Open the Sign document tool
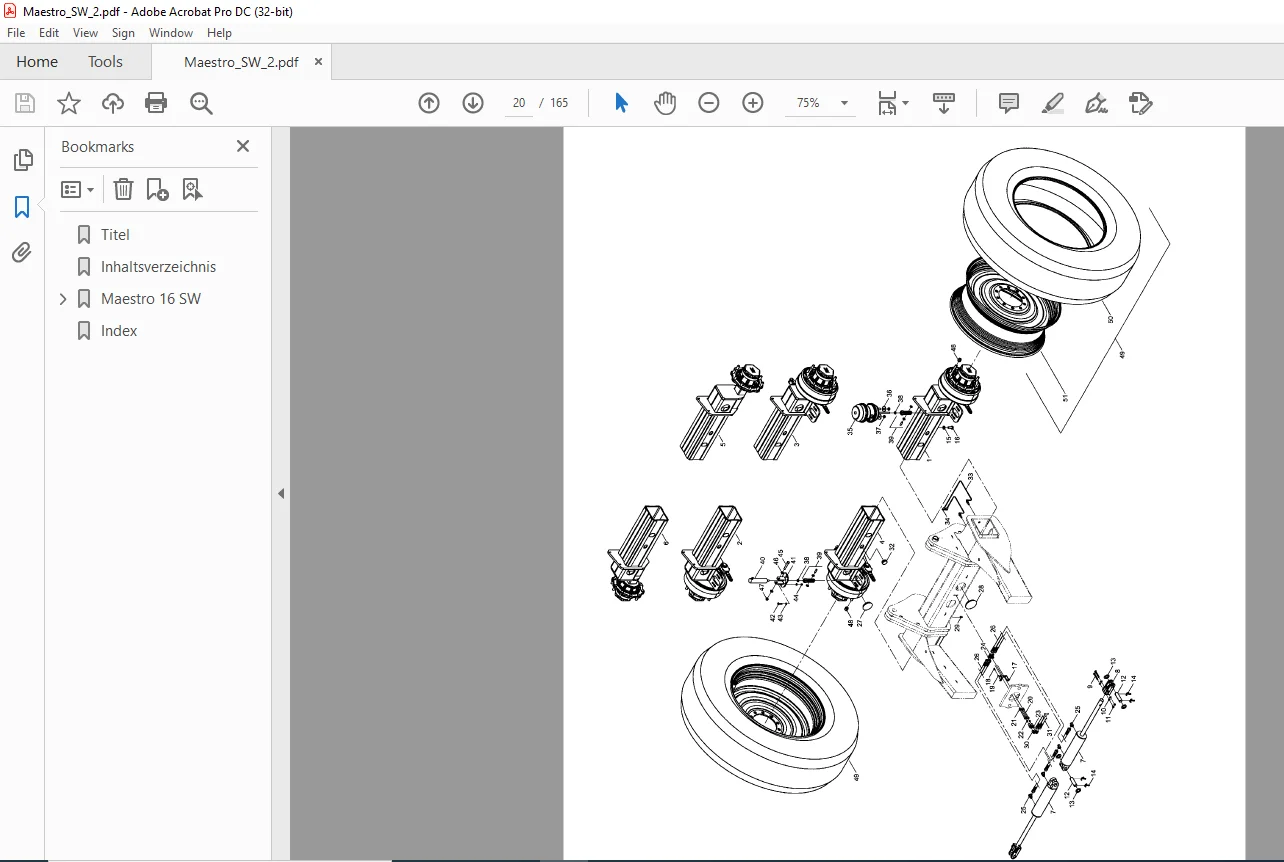The image size is (1284, 862). (1097, 103)
